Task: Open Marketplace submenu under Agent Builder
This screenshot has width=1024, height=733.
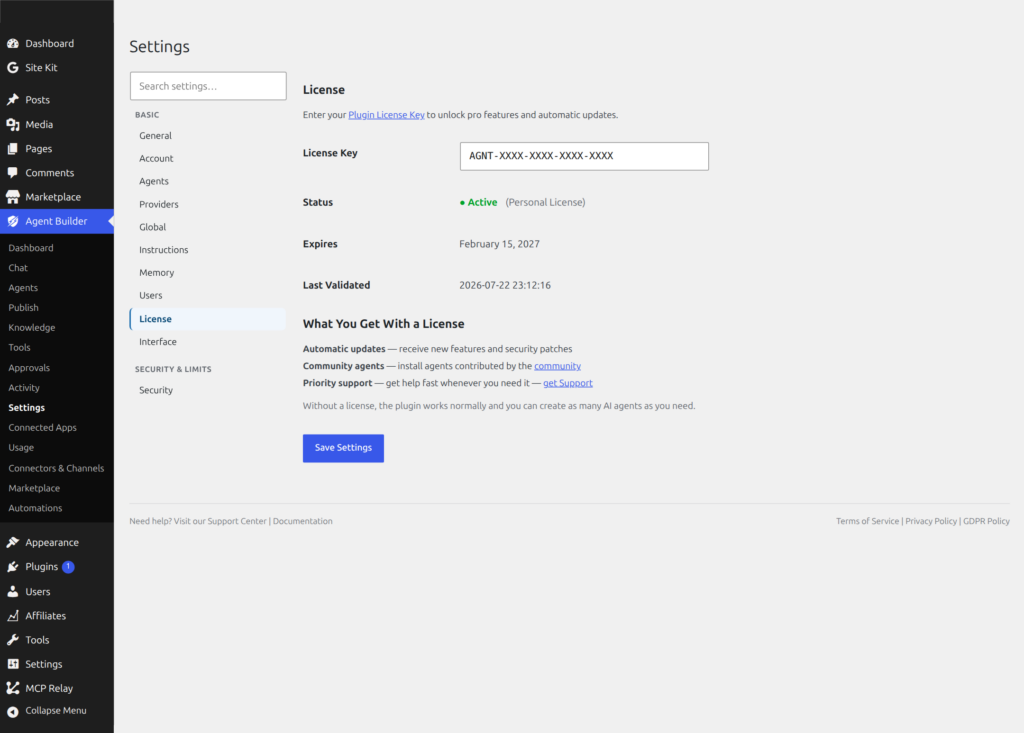Action: tap(34, 489)
